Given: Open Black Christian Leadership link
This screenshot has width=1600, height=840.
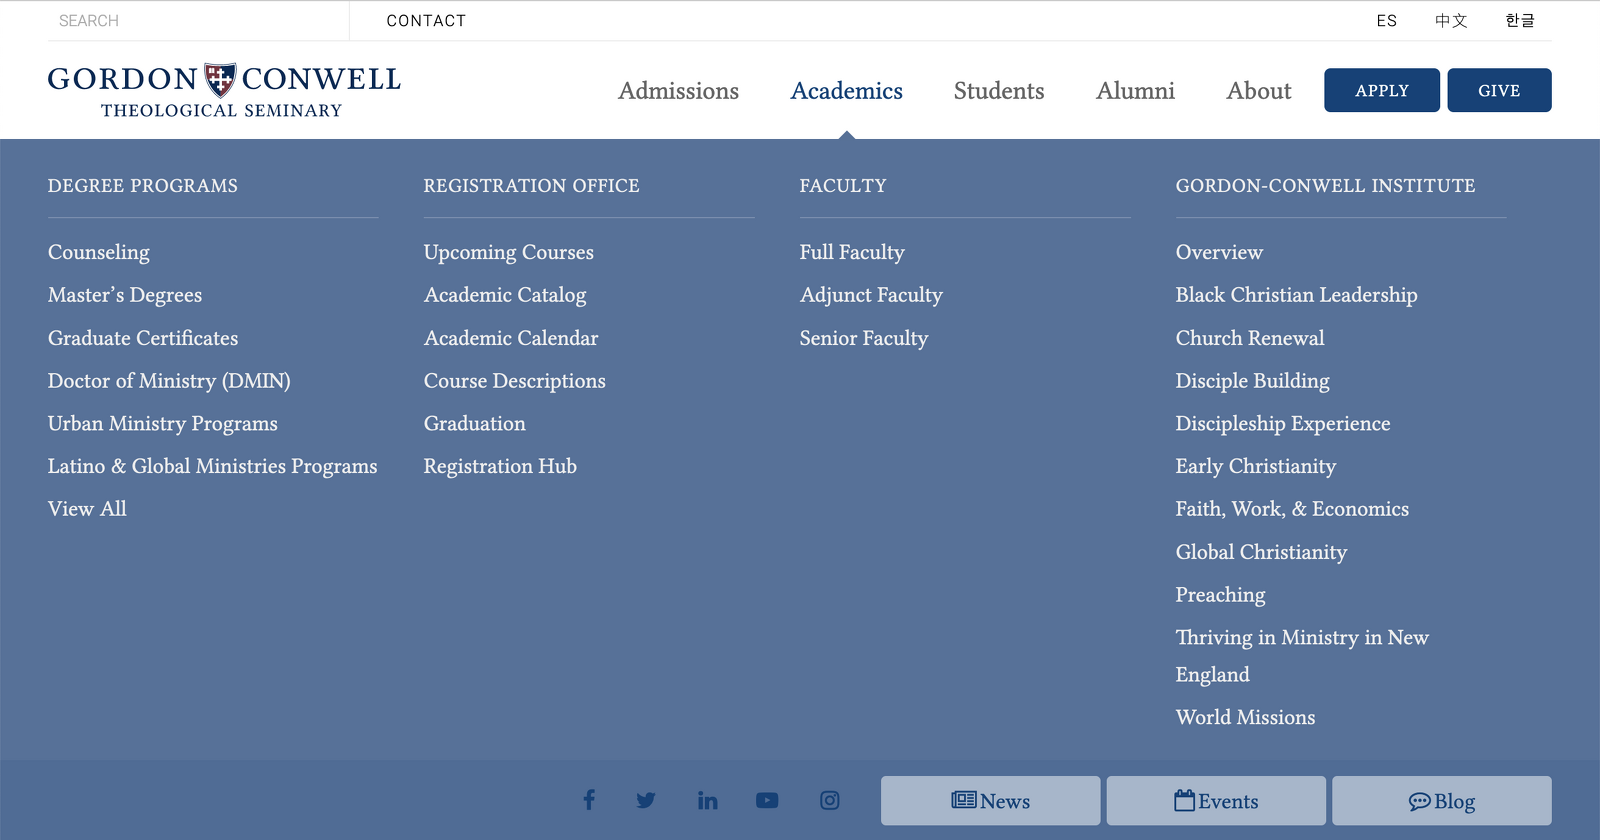Looking at the screenshot, I should click(x=1296, y=295).
